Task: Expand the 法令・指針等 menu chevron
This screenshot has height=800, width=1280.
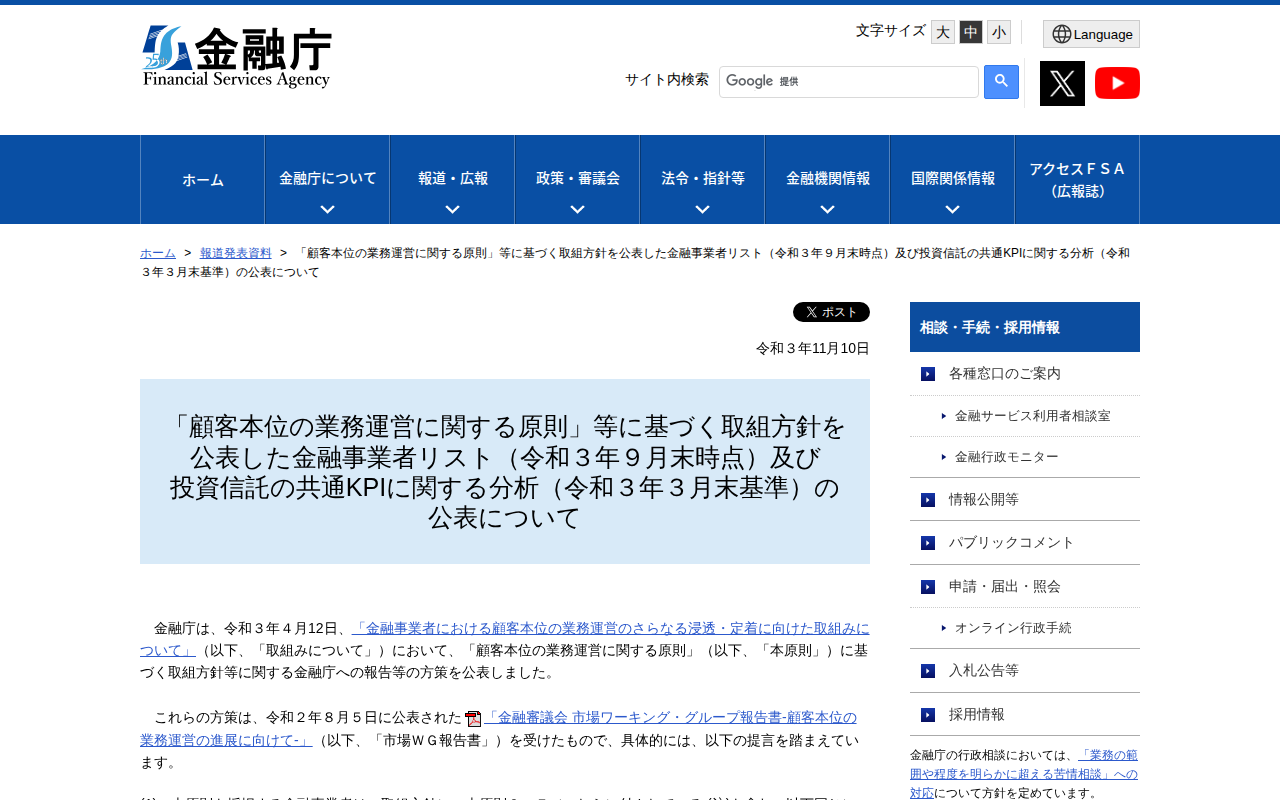Action: click(702, 209)
